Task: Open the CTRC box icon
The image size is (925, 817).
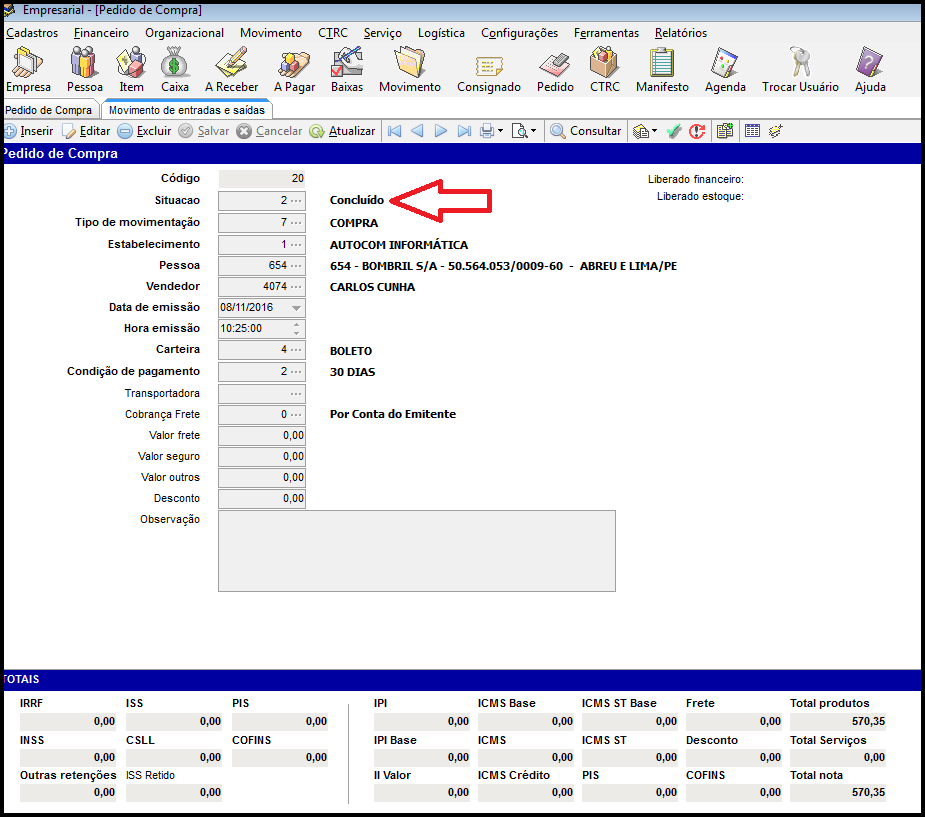Action: [604, 65]
